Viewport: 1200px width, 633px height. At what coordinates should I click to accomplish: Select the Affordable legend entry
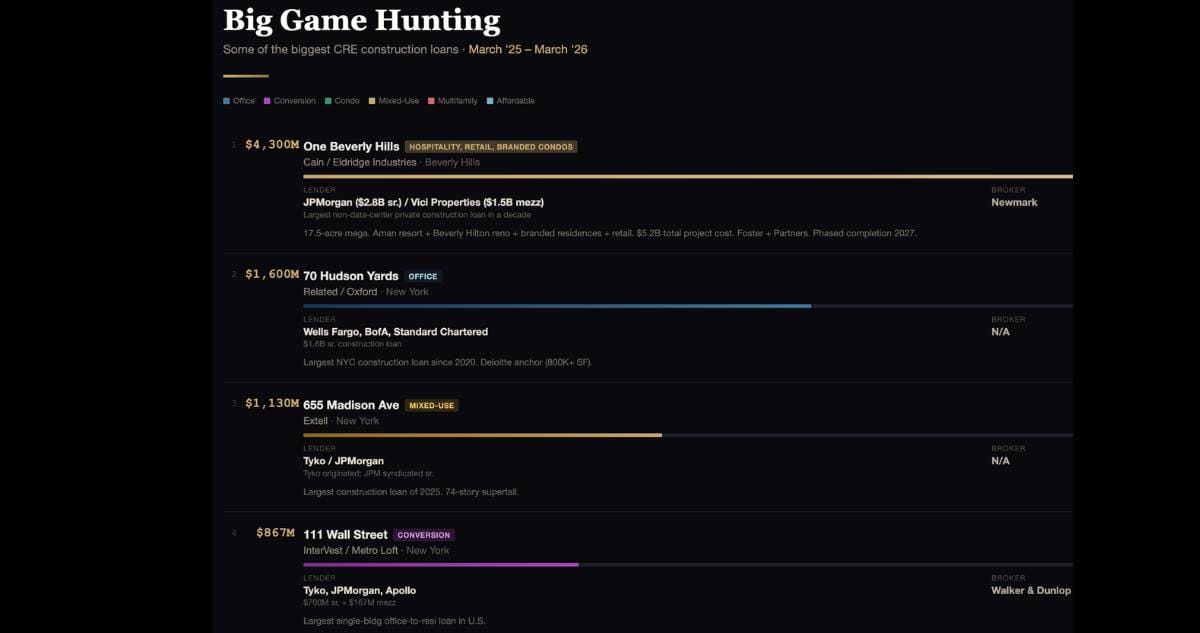[x=511, y=101]
